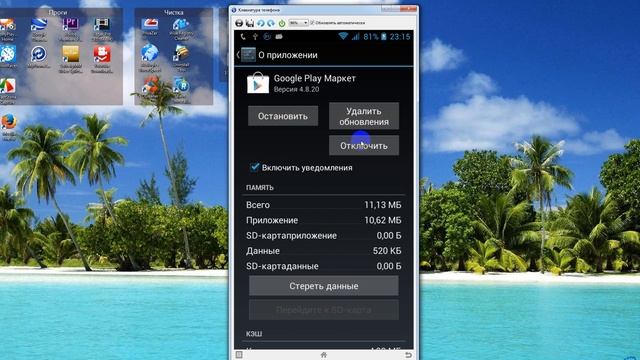Tap the phone back key at bottom bar
This screenshot has height=360, width=640.
408,355
